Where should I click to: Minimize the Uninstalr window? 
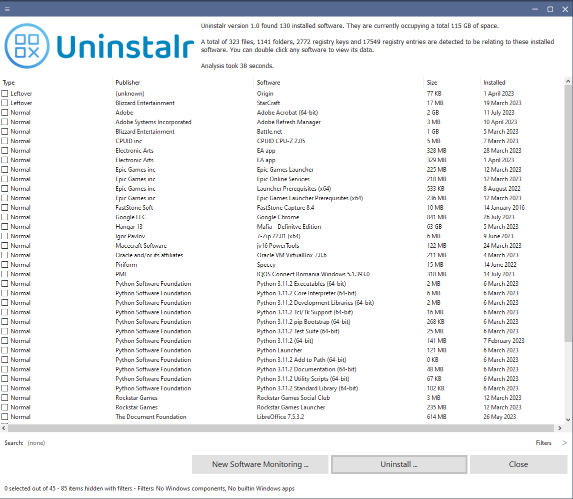click(x=535, y=9)
